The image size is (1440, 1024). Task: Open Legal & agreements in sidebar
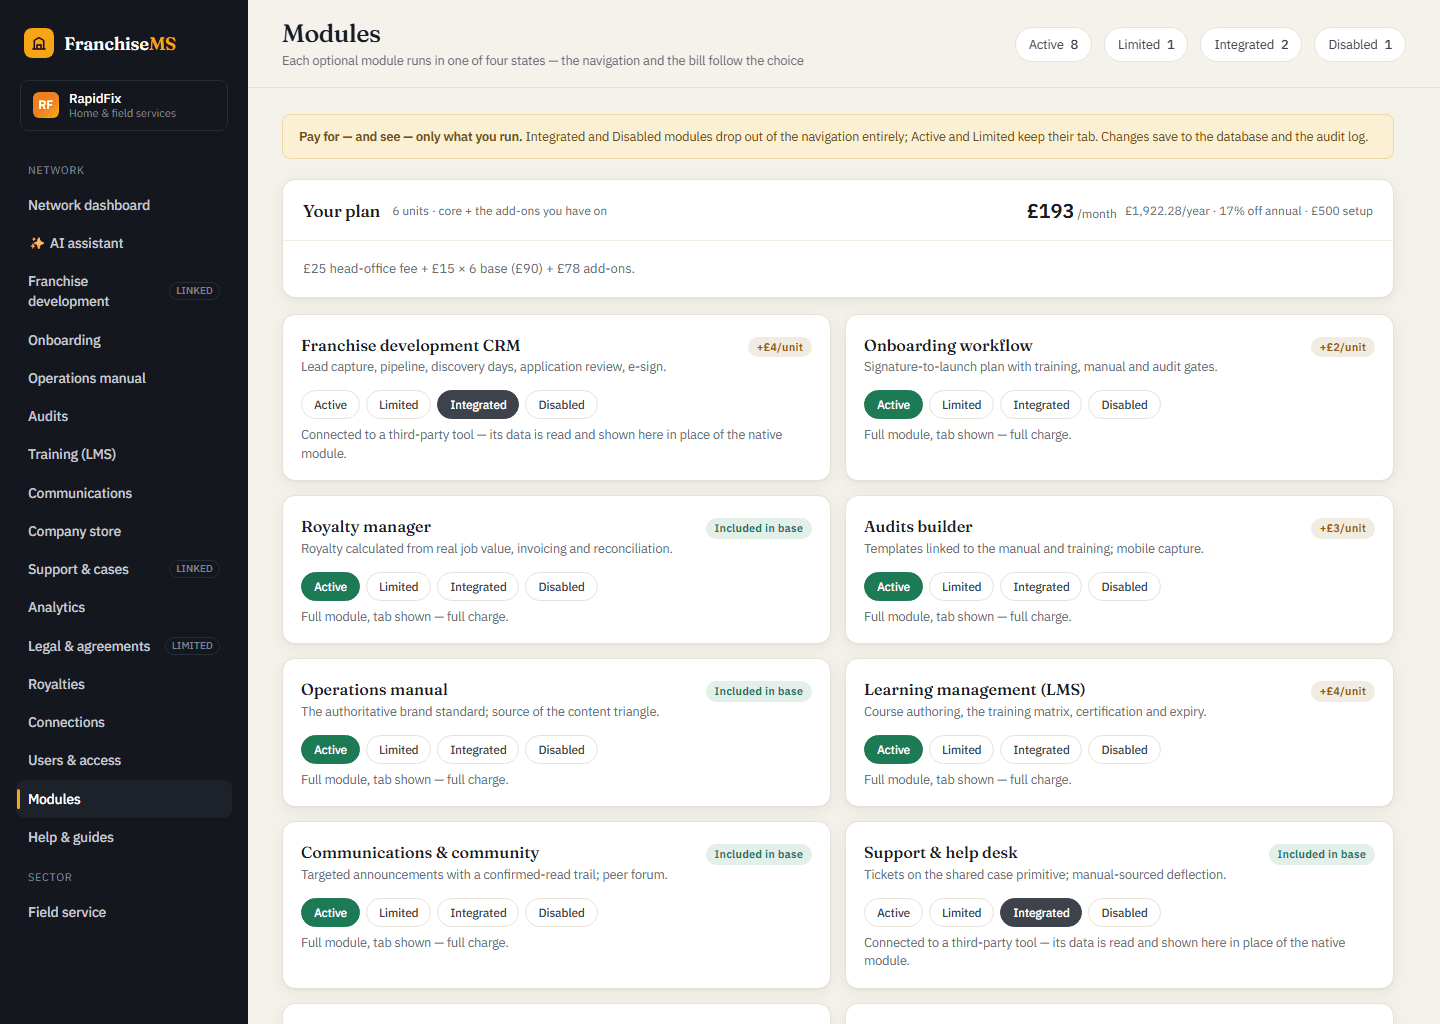pos(124,646)
